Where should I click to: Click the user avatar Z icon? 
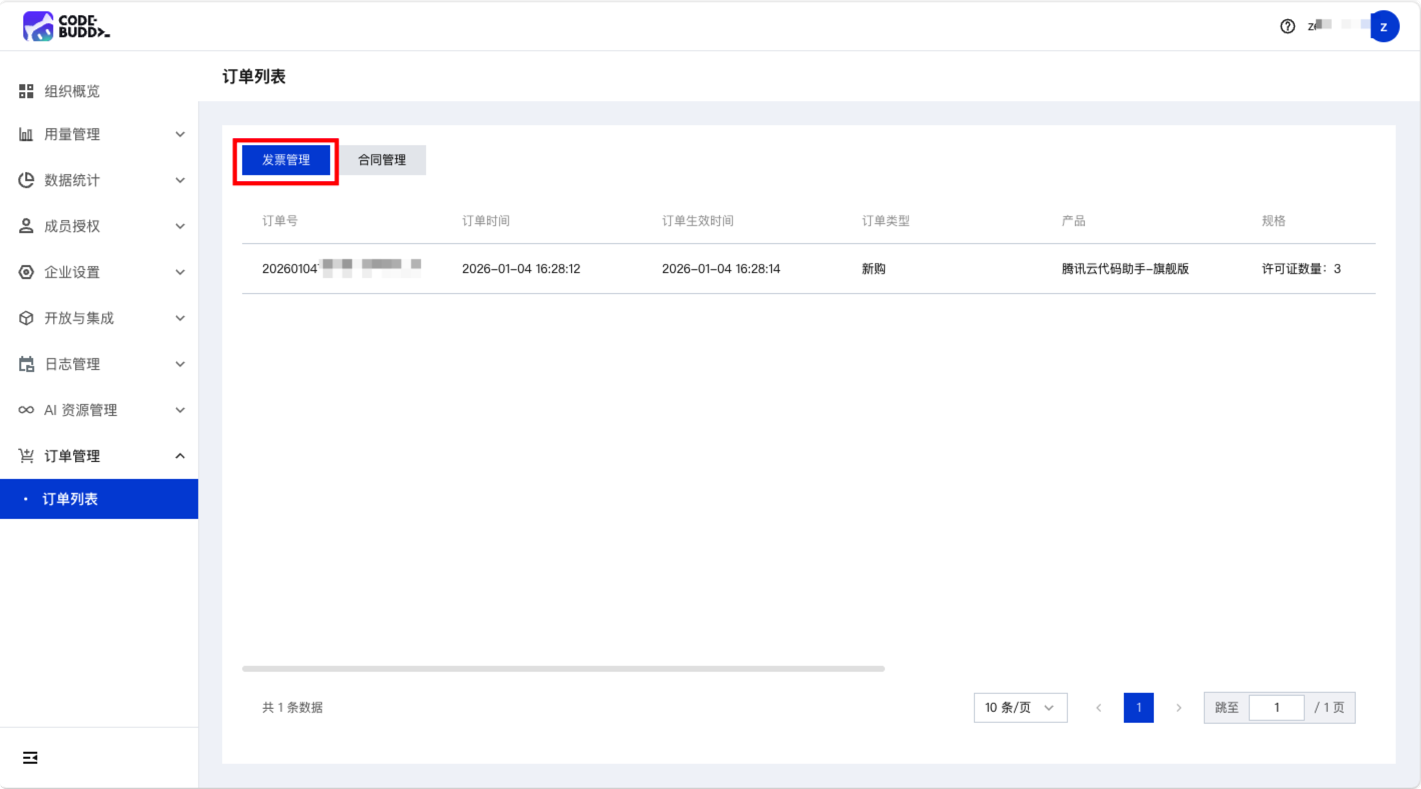coord(1384,27)
